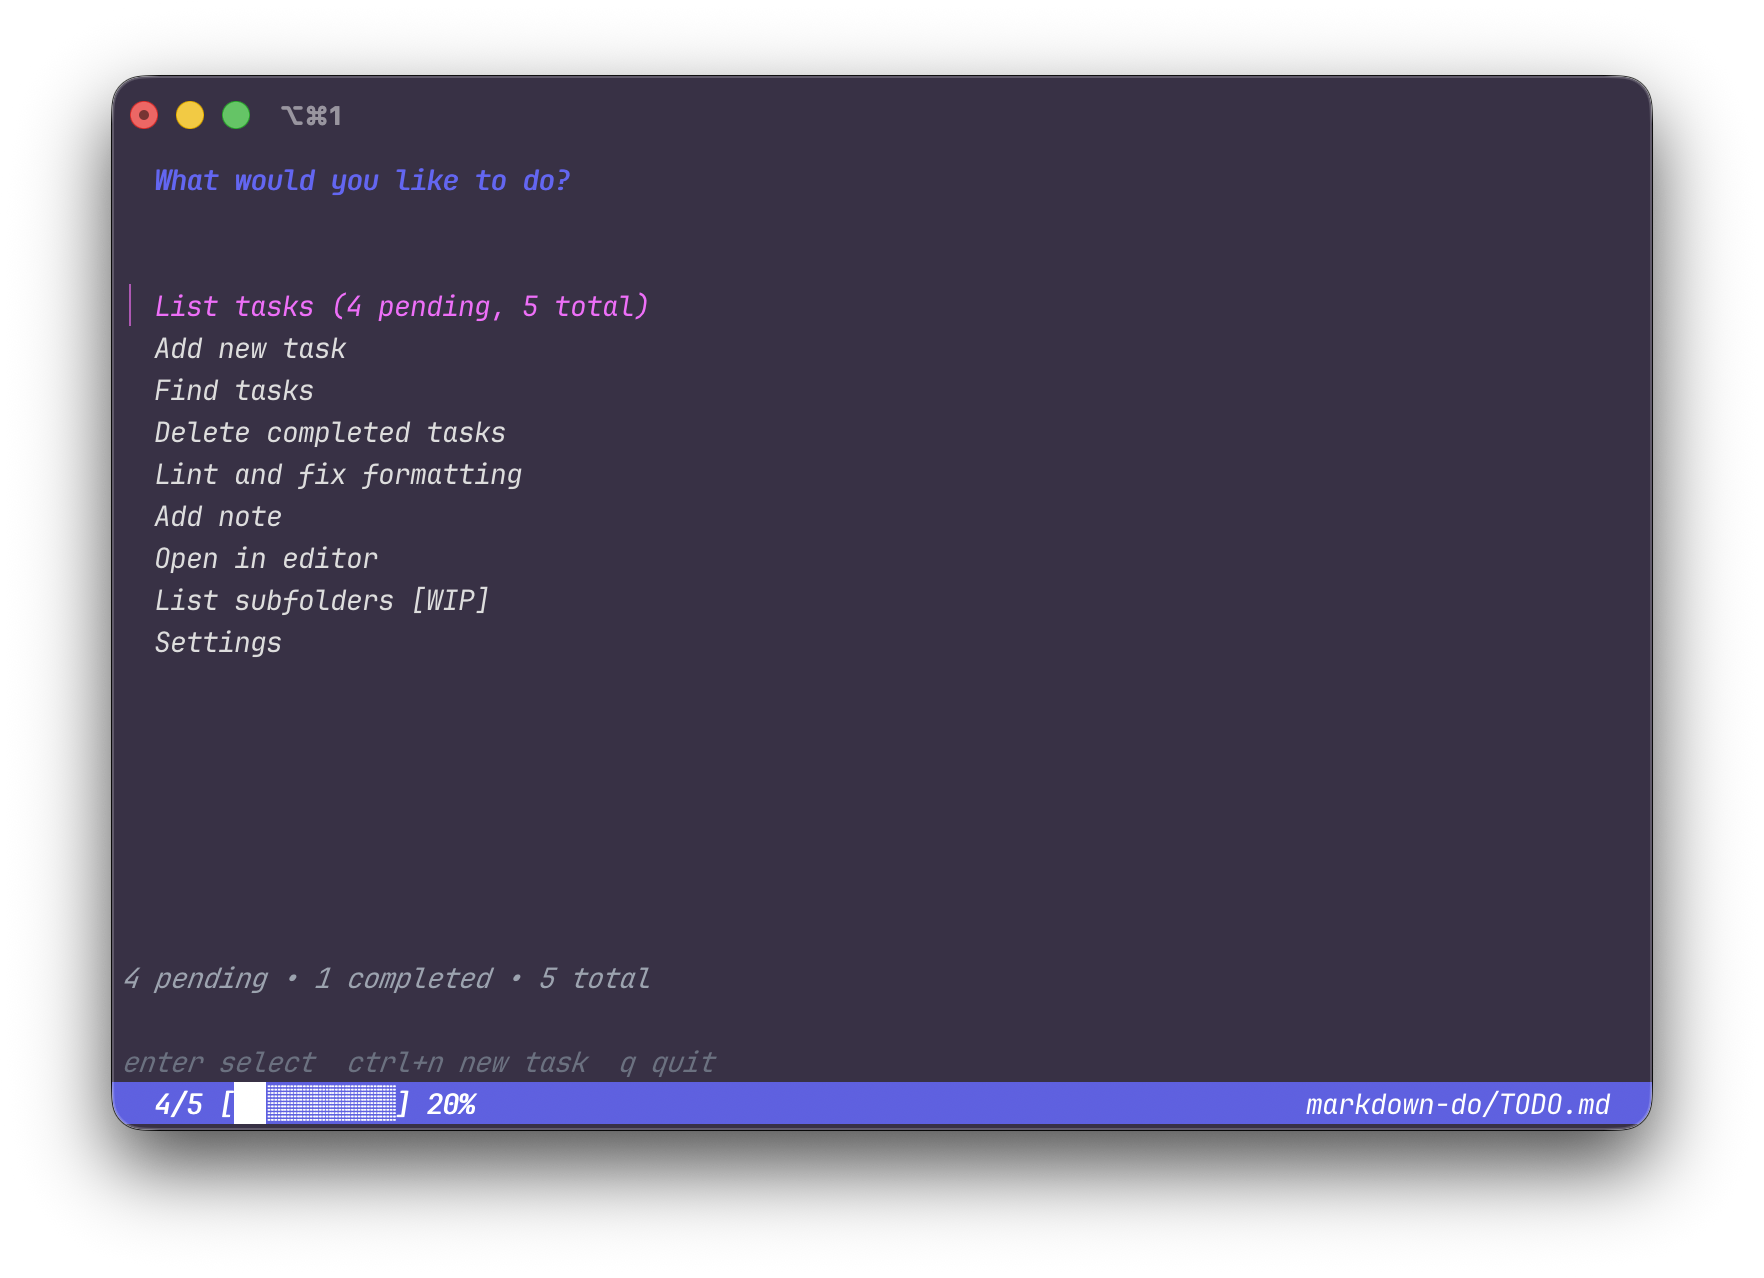Click the ⌥⌘1 window title
1764x1278 pixels.
[x=311, y=115]
